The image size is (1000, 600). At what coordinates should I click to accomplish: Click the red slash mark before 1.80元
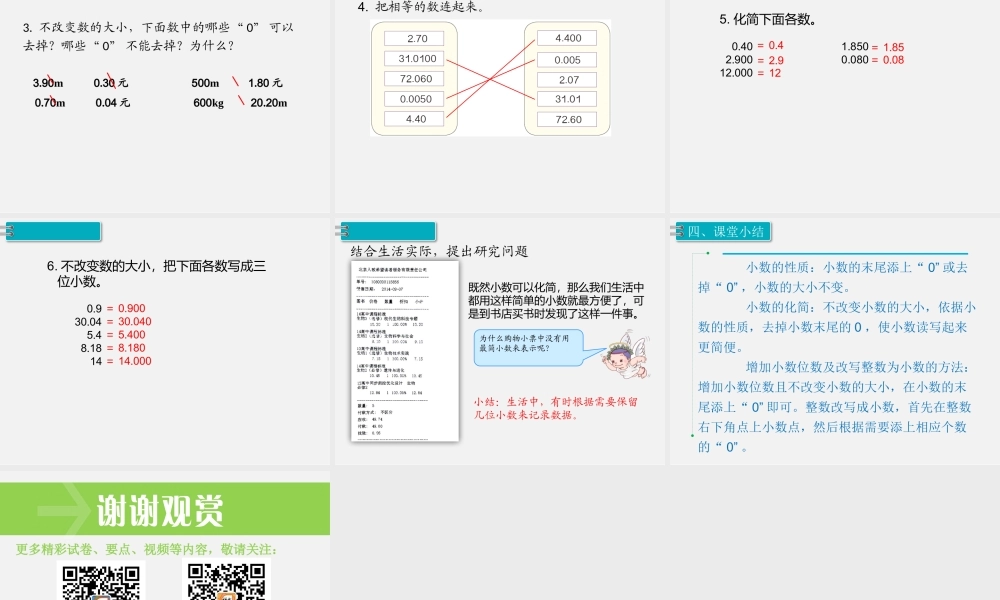click(237, 83)
